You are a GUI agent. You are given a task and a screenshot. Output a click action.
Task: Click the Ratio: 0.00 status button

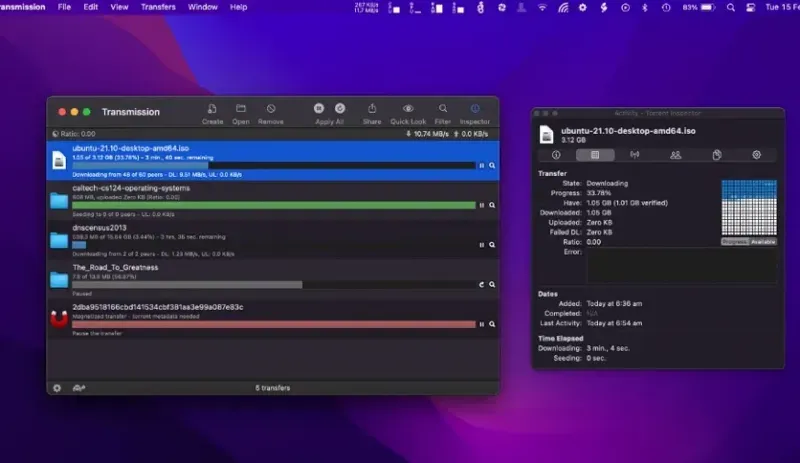pyautogui.click(x=74, y=134)
